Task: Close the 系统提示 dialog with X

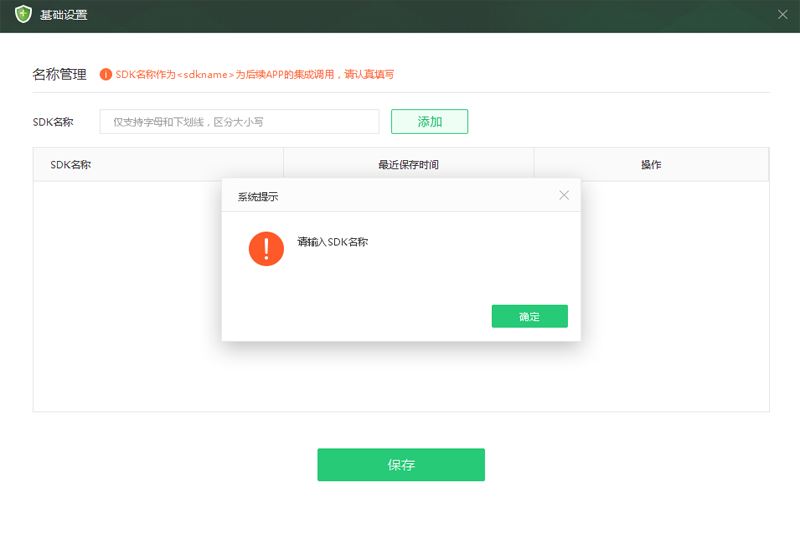Action: pos(564,195)
